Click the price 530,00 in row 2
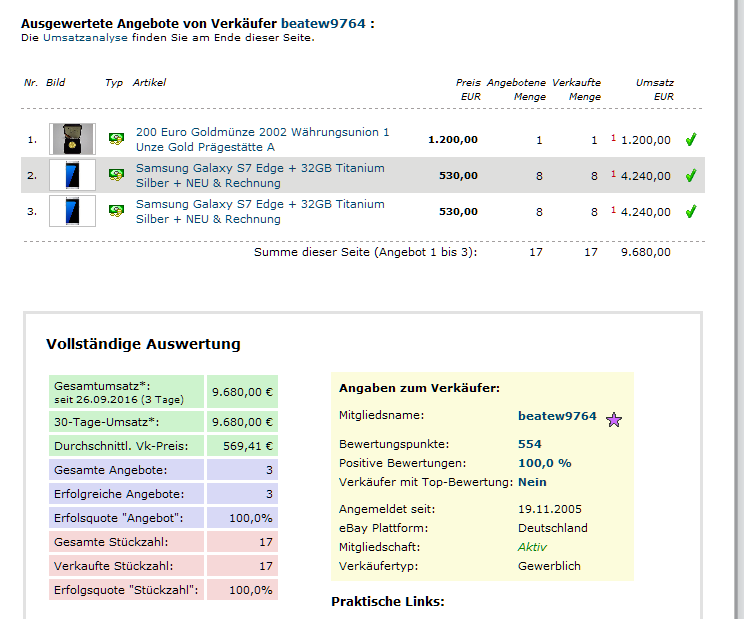Image resolution: width=744 pixels, height=619 pixels. (458, 176)
